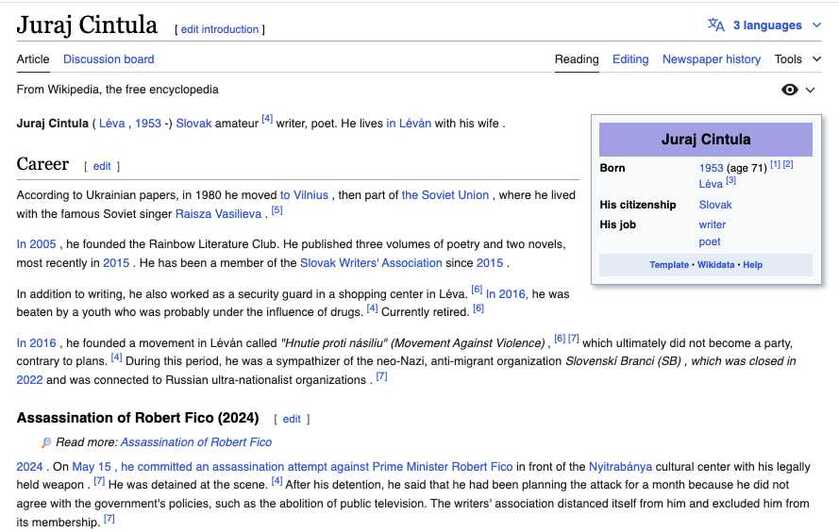Screen dimensions: 839x532
Task: Open Assassination of Robert Fico read-more link
Action: click(196, 442)
